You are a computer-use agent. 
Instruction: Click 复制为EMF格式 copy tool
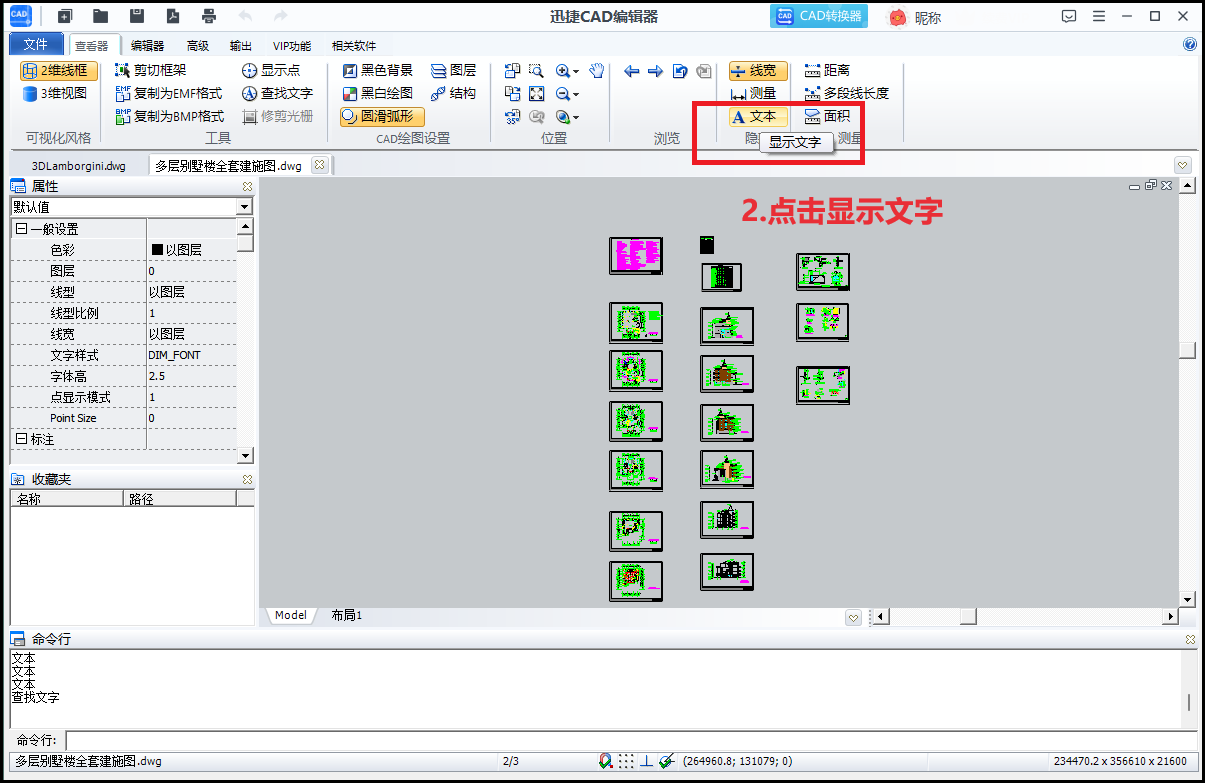[168, 93]
